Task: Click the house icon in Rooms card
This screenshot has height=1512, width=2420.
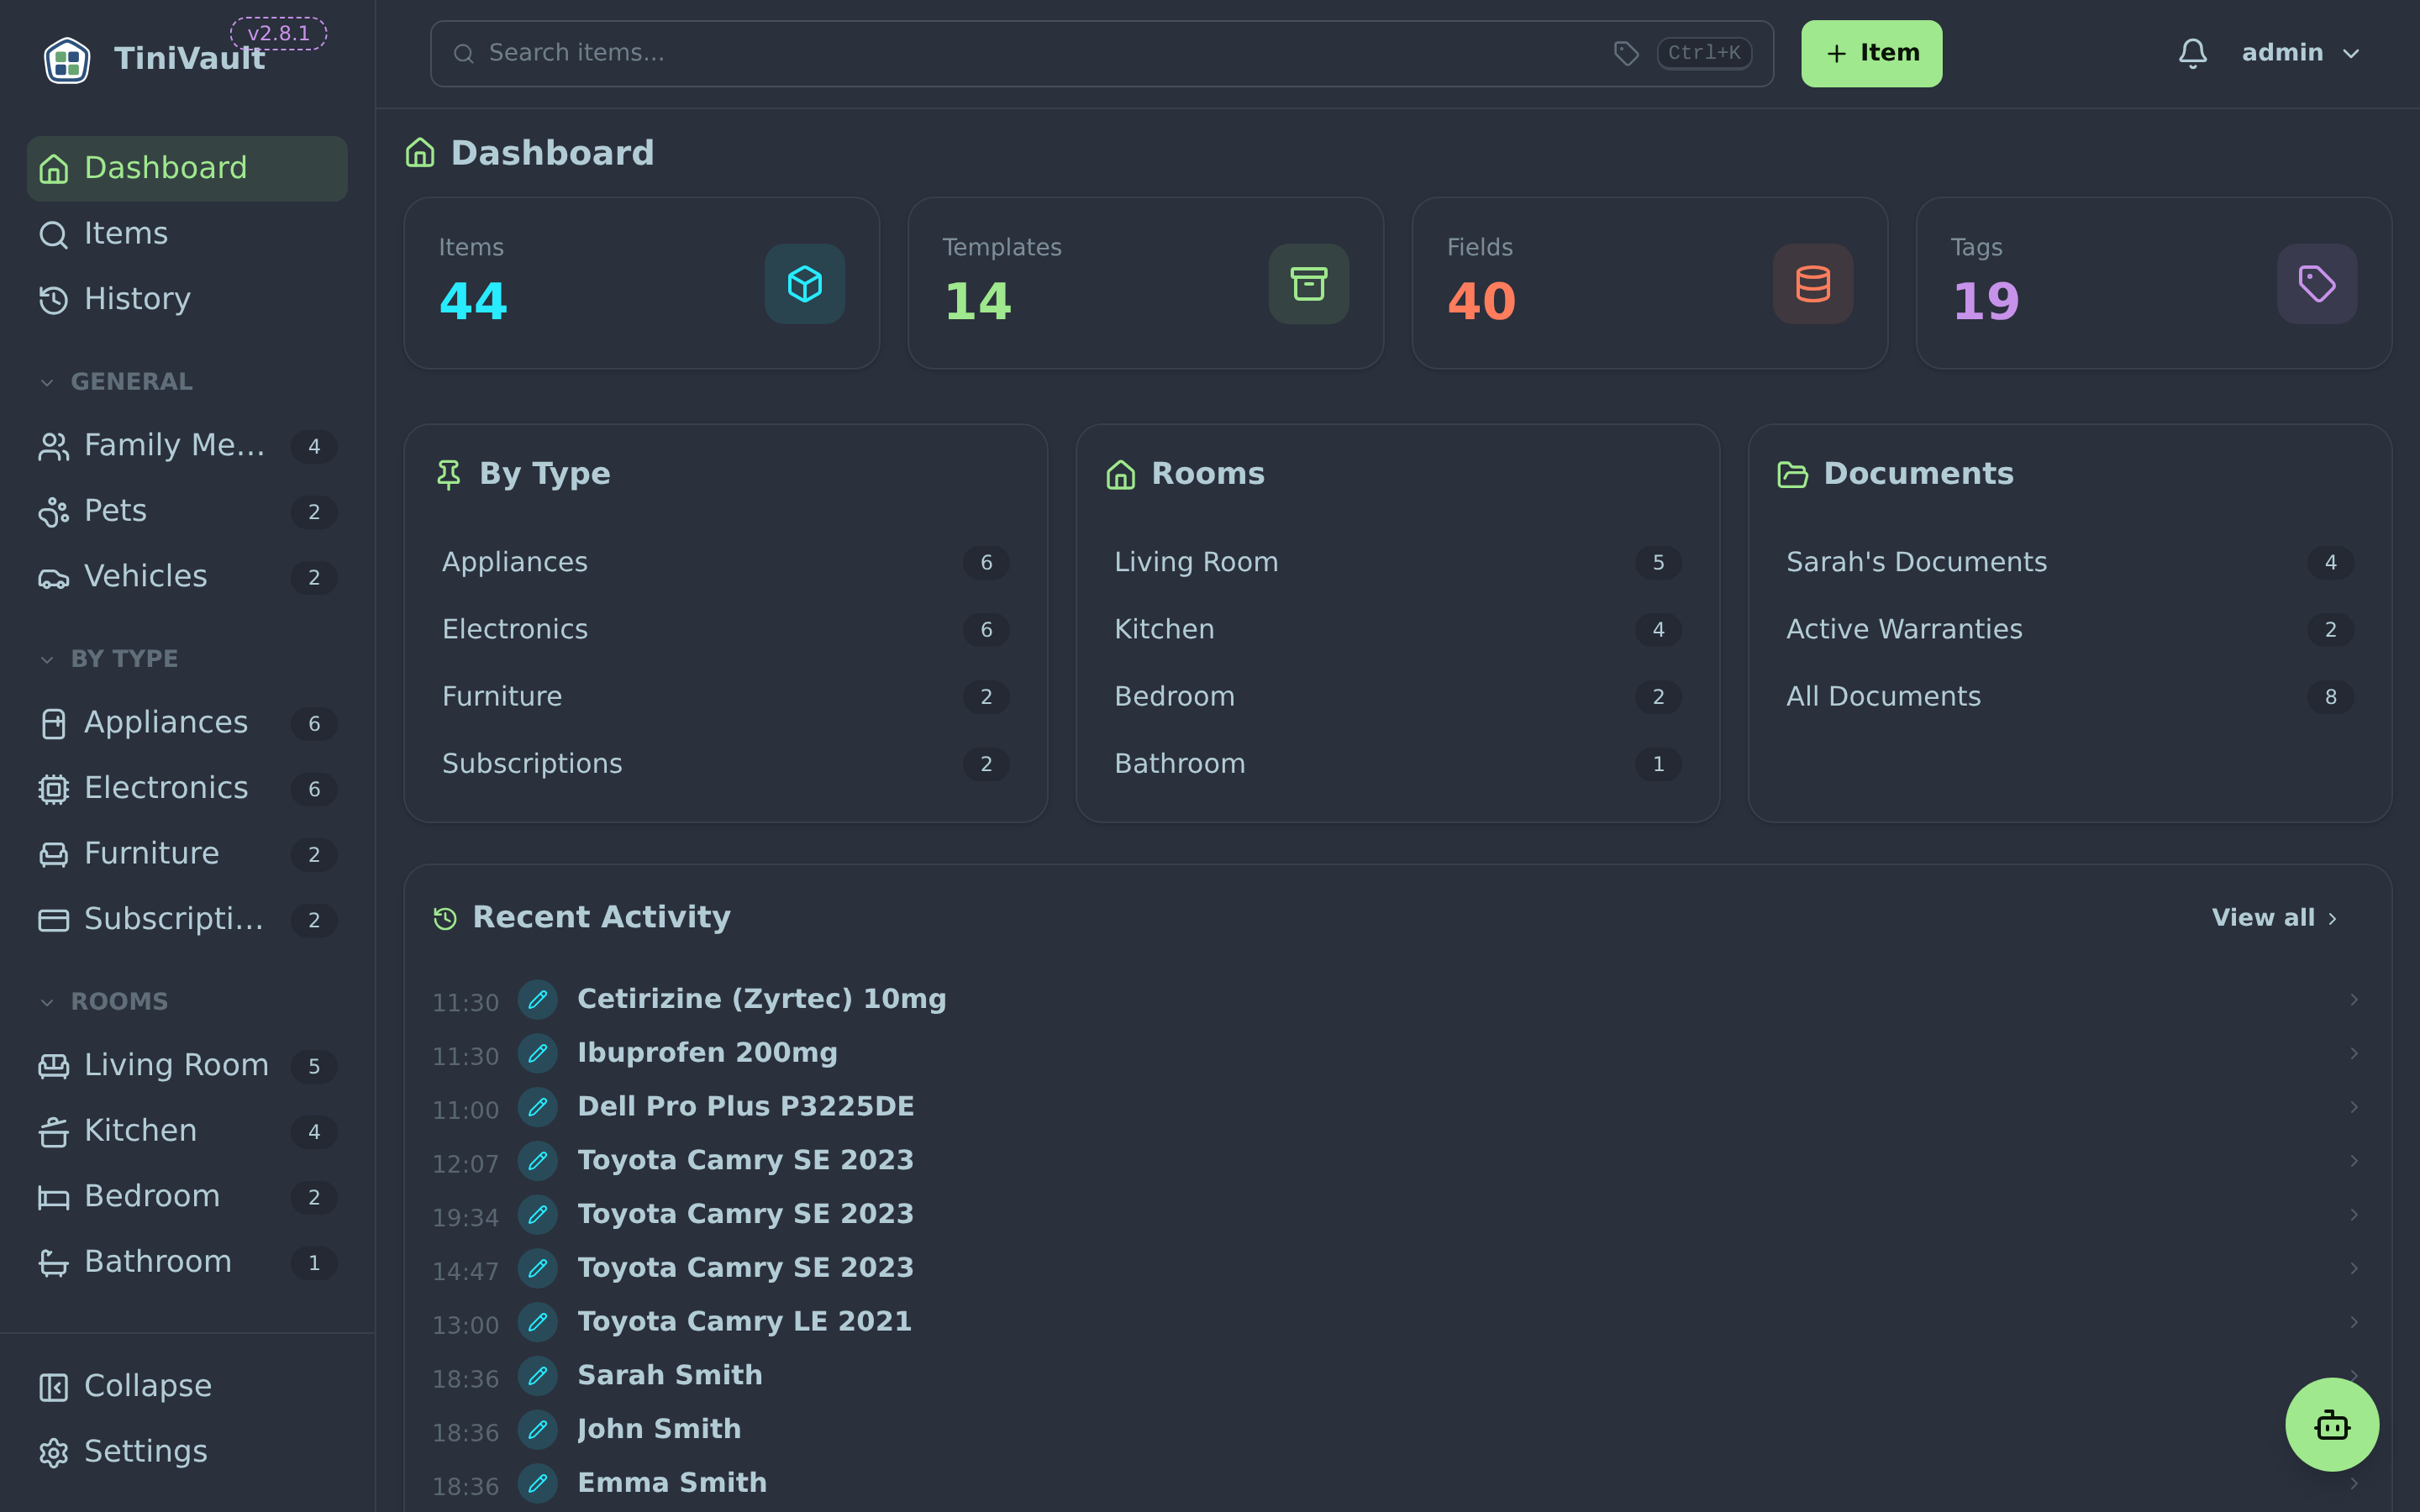Action: [1120, 474]
